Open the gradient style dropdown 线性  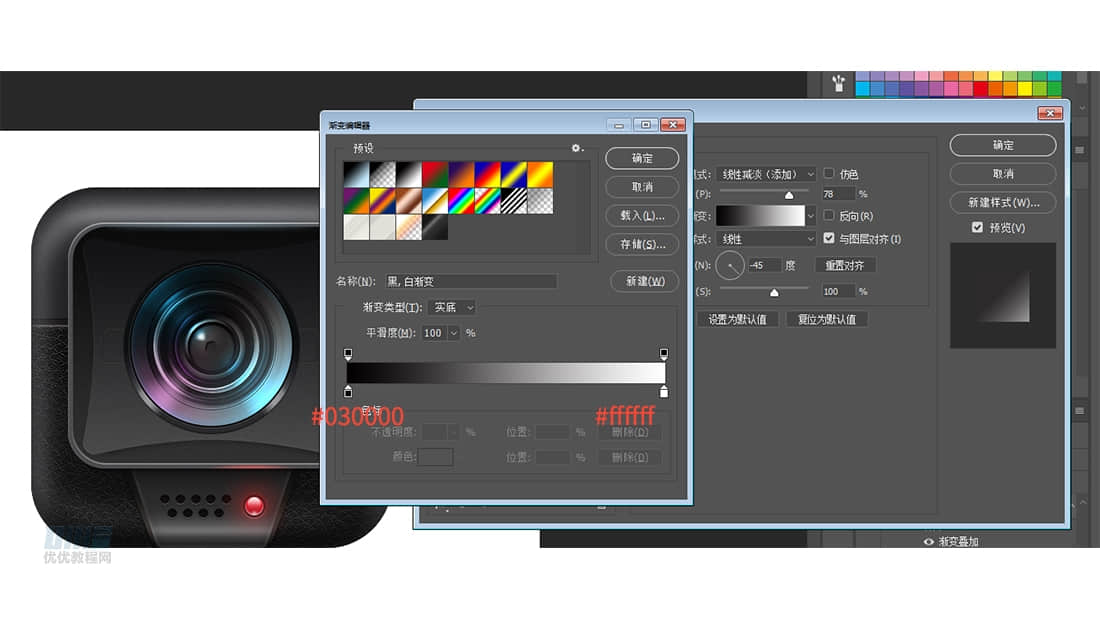(x=766, y=239)
